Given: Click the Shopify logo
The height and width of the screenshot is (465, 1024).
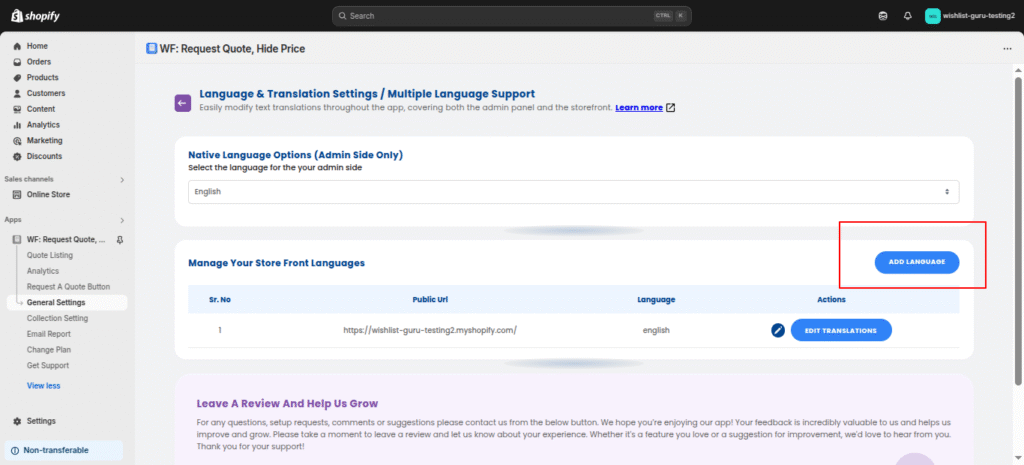Looking at the screenshot, I should coord(36,16).
